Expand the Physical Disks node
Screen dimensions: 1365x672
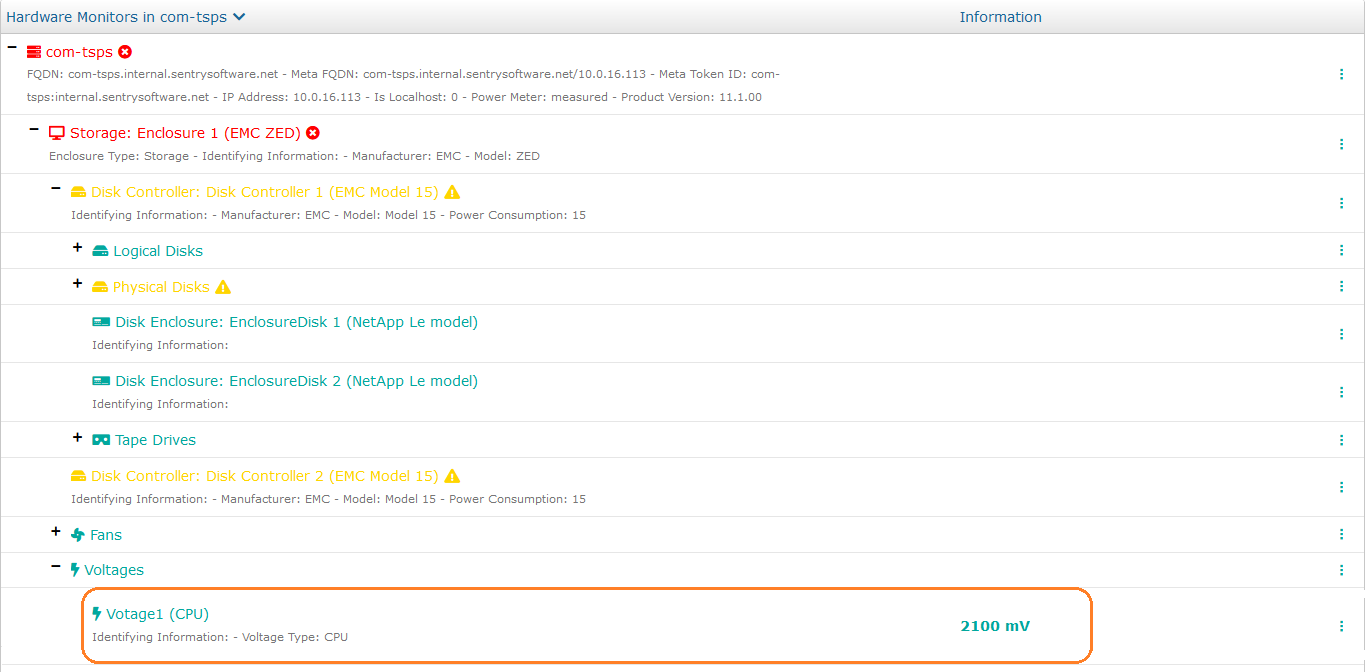(78, 283)
